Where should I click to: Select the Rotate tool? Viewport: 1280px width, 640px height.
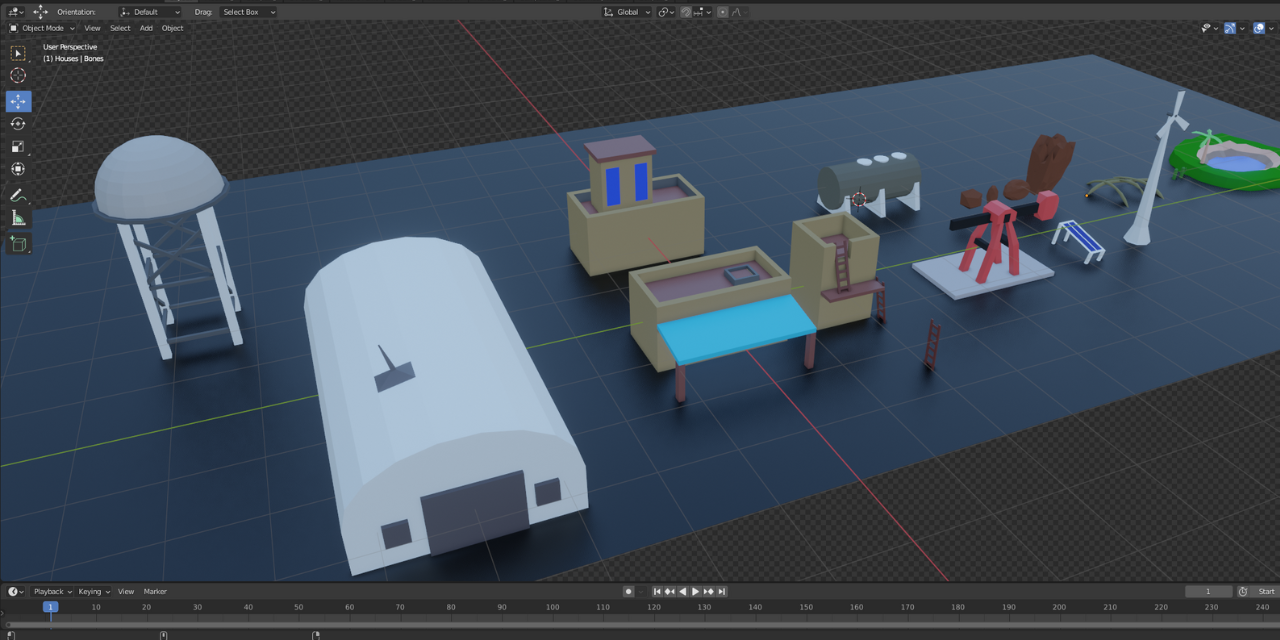18,123
